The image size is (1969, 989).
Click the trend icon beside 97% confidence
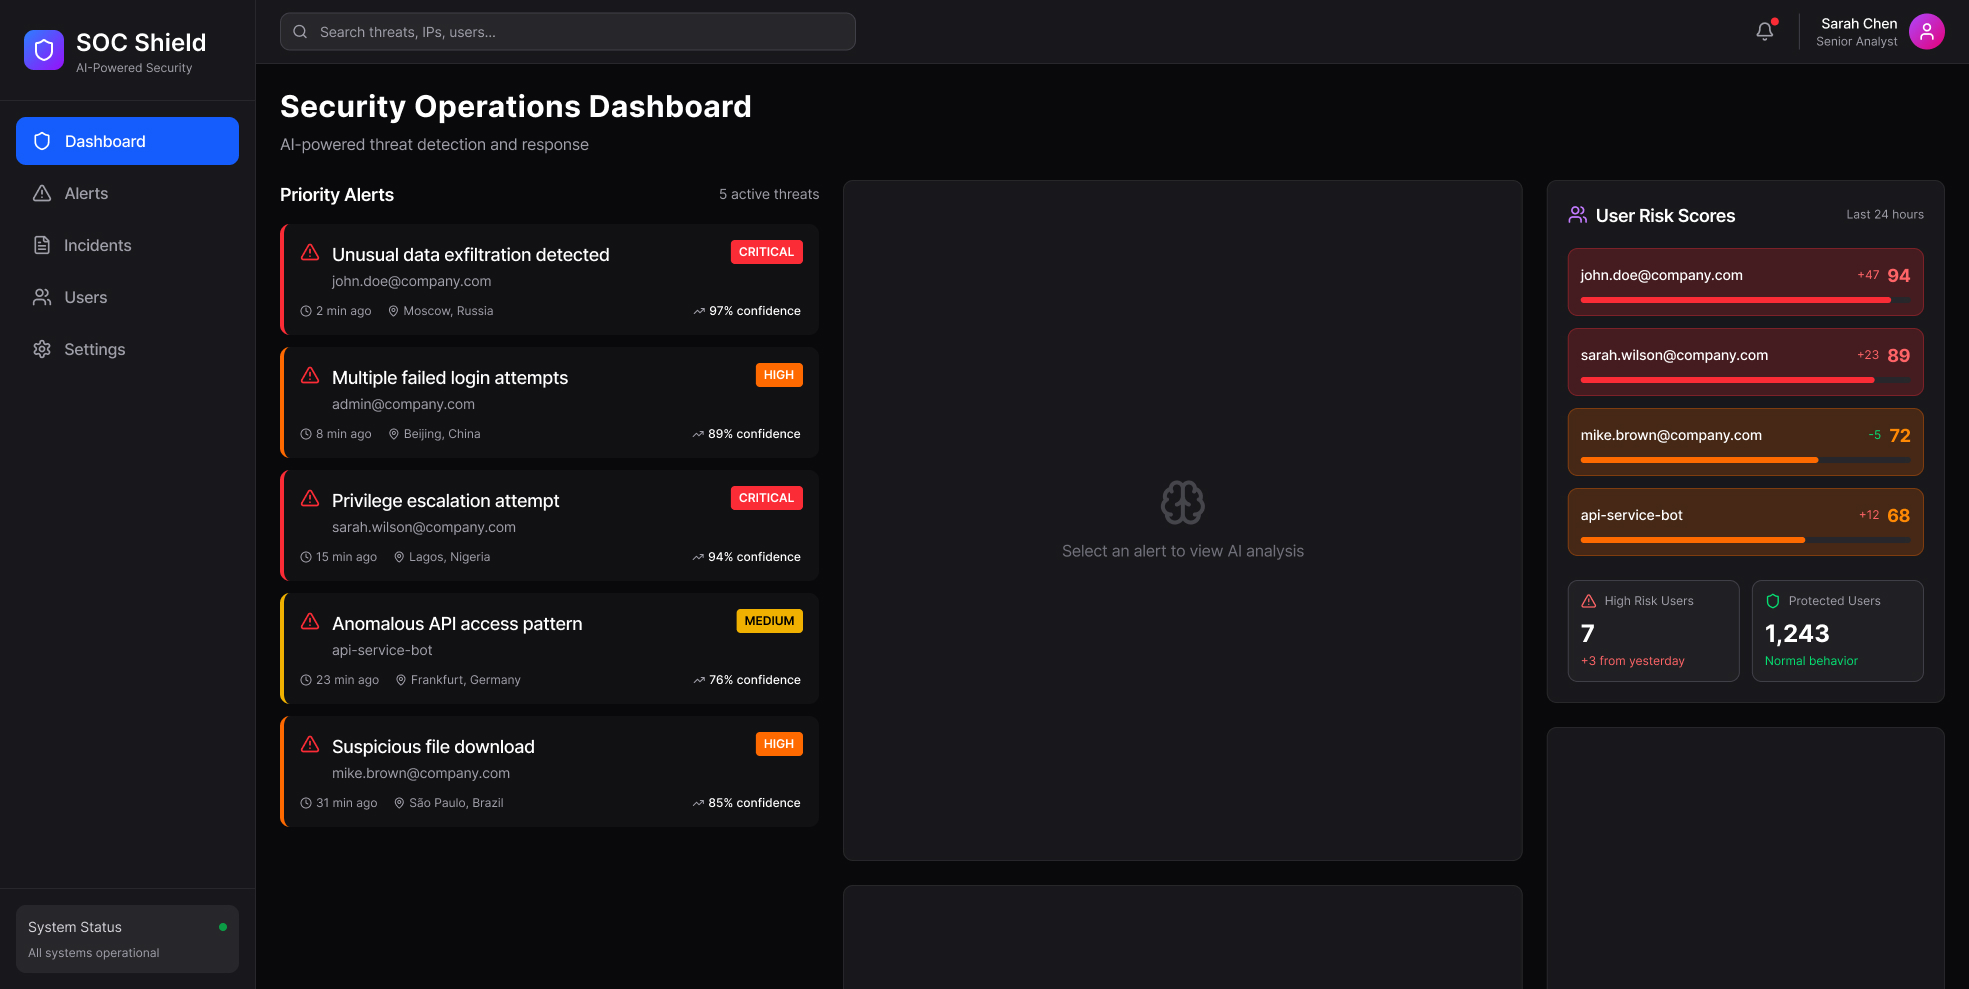699,311
